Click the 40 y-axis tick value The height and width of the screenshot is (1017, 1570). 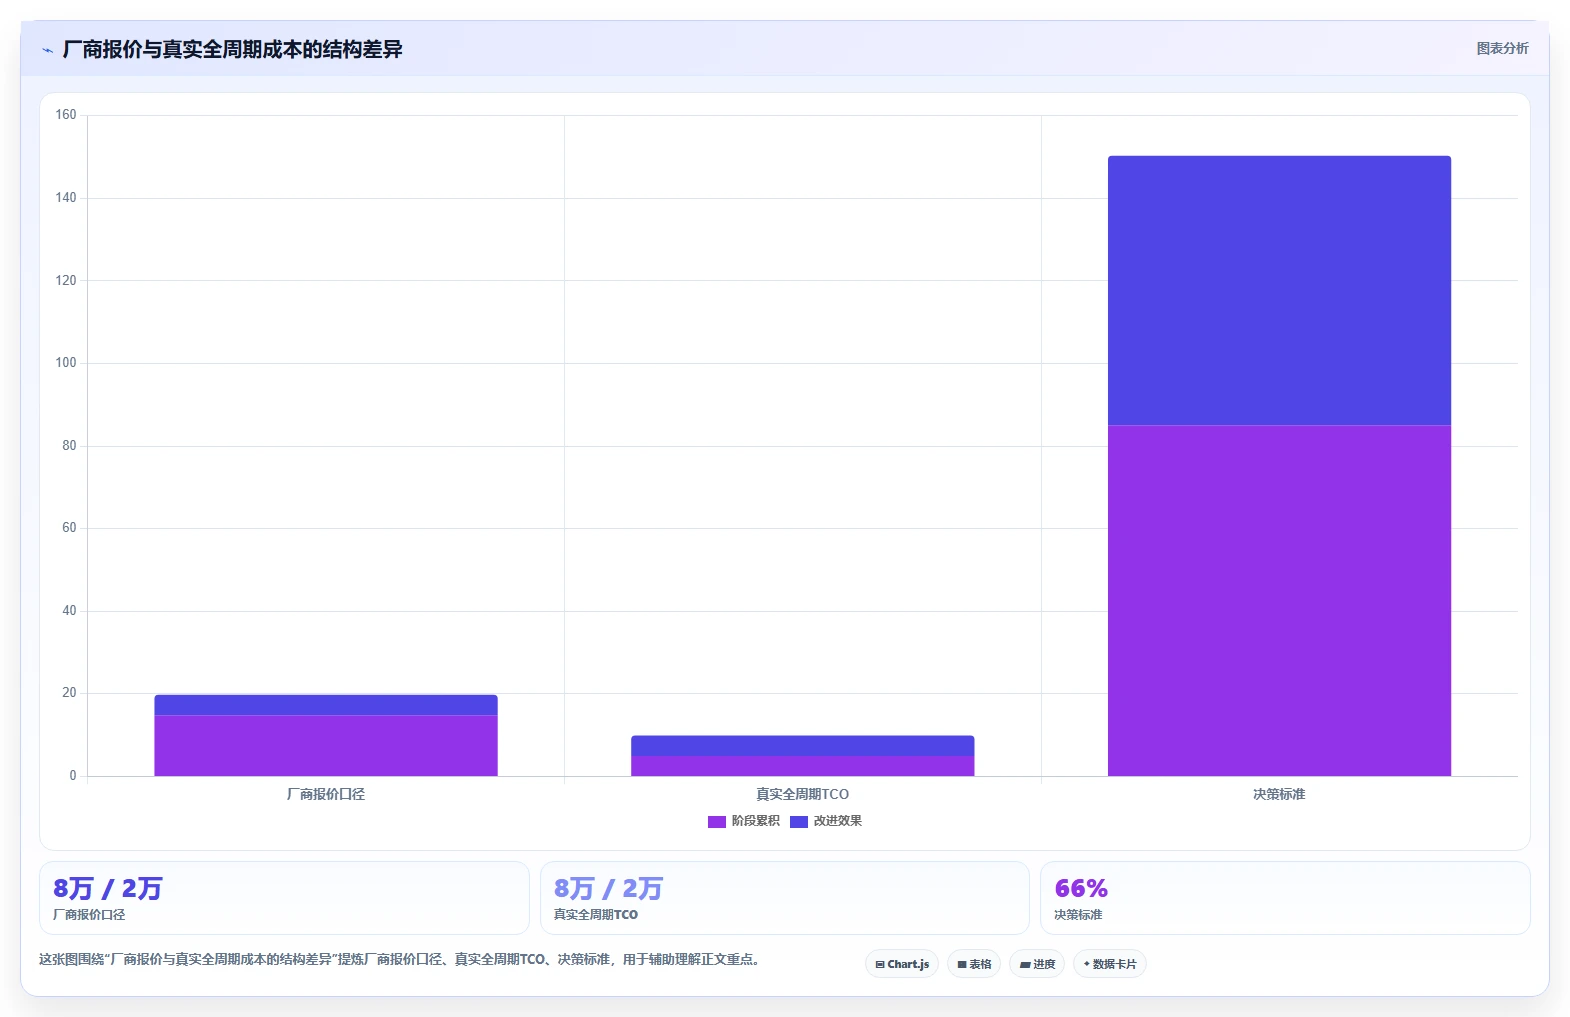(69, 611)
